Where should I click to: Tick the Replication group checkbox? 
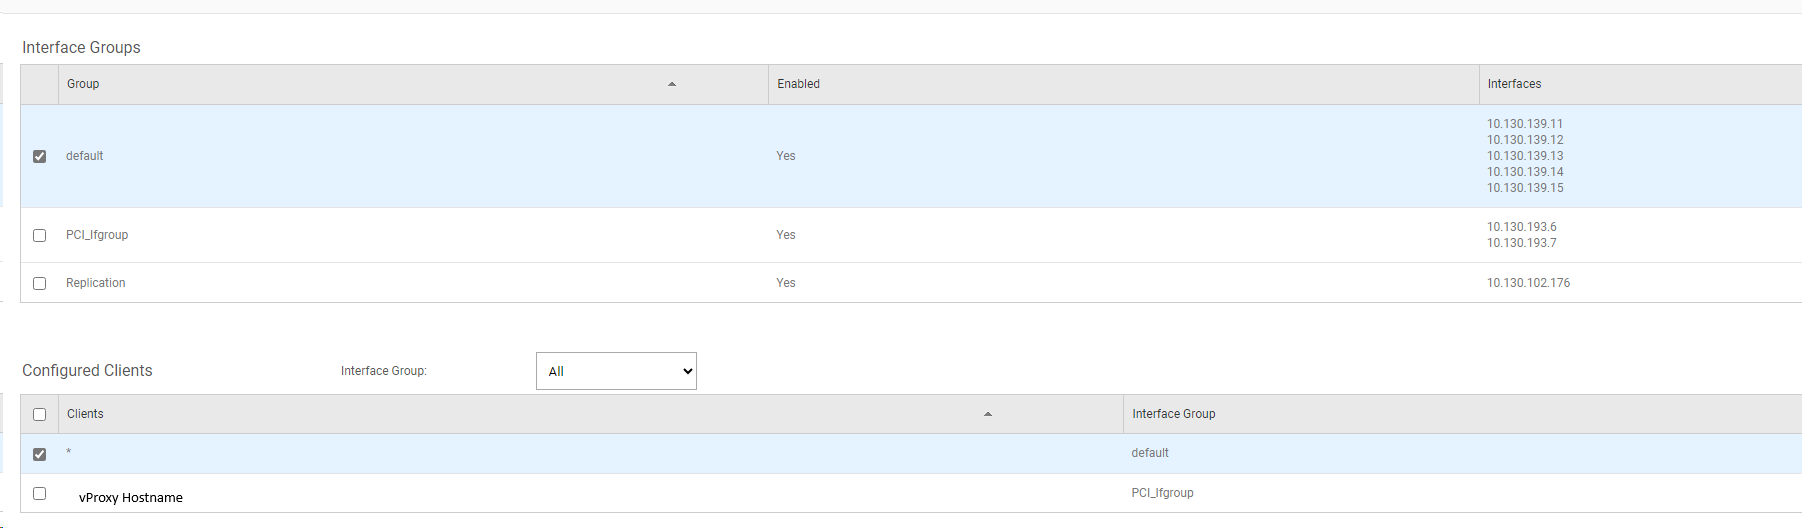pos(40,283)
